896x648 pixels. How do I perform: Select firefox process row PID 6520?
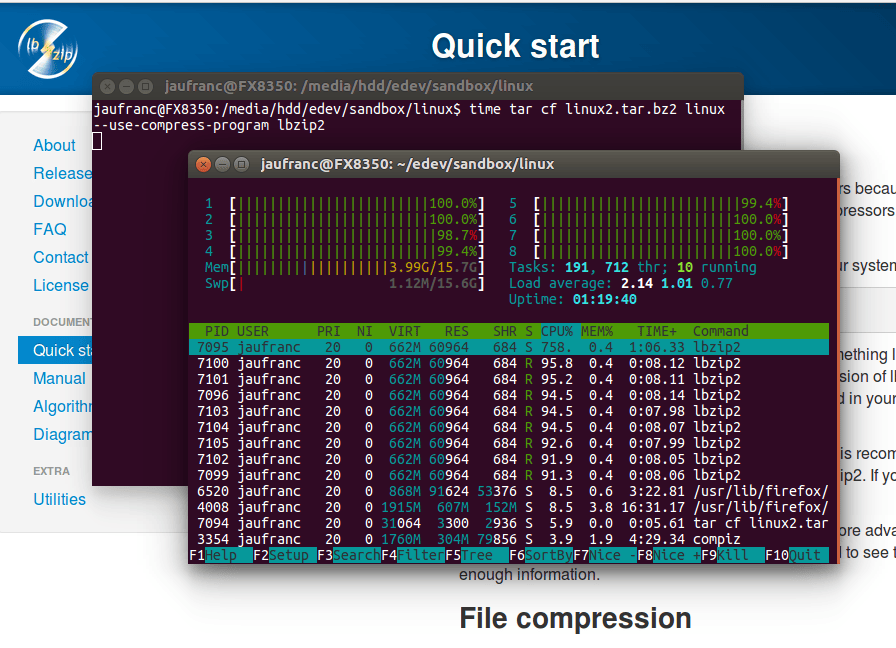509,491
